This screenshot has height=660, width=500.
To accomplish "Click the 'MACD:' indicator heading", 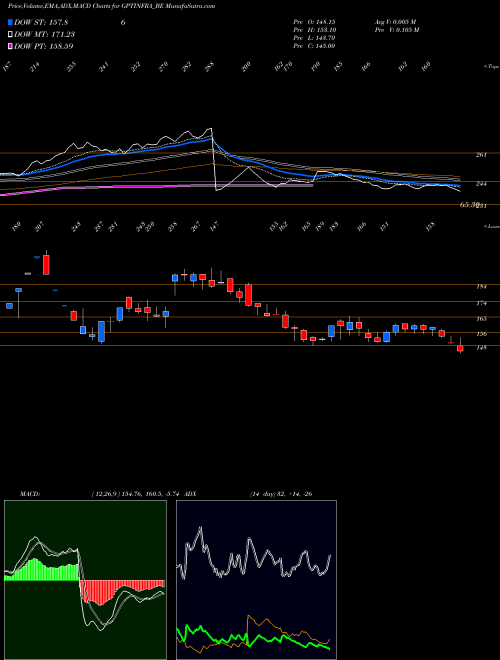I will coord(29,494).
